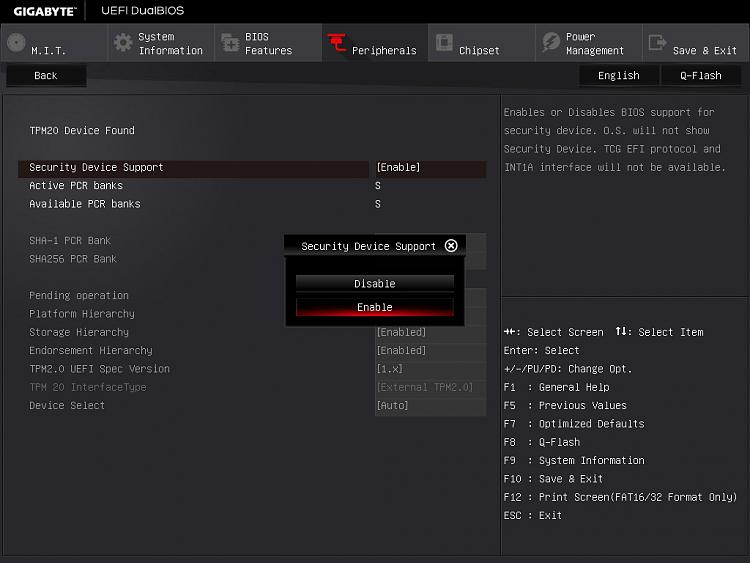Click the +/-/PU/PD Change Opt. hint

pos(568,369)
